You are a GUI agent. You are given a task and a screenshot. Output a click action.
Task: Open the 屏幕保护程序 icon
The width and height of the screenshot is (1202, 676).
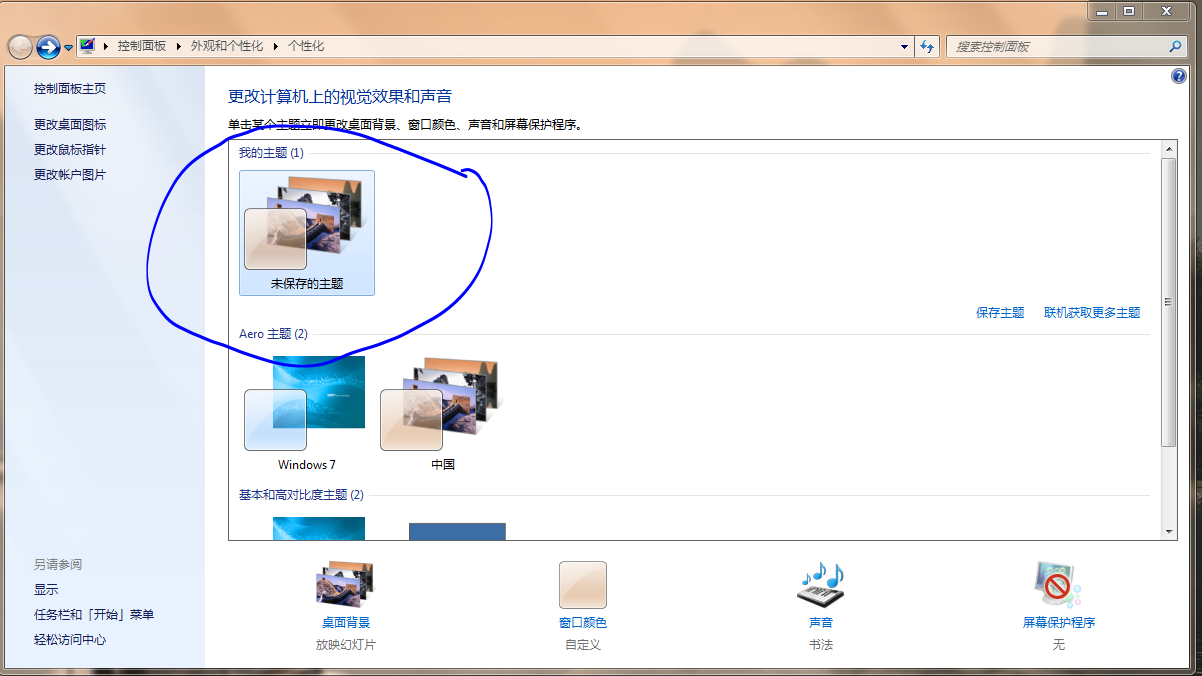click(x=1058, y=584)
